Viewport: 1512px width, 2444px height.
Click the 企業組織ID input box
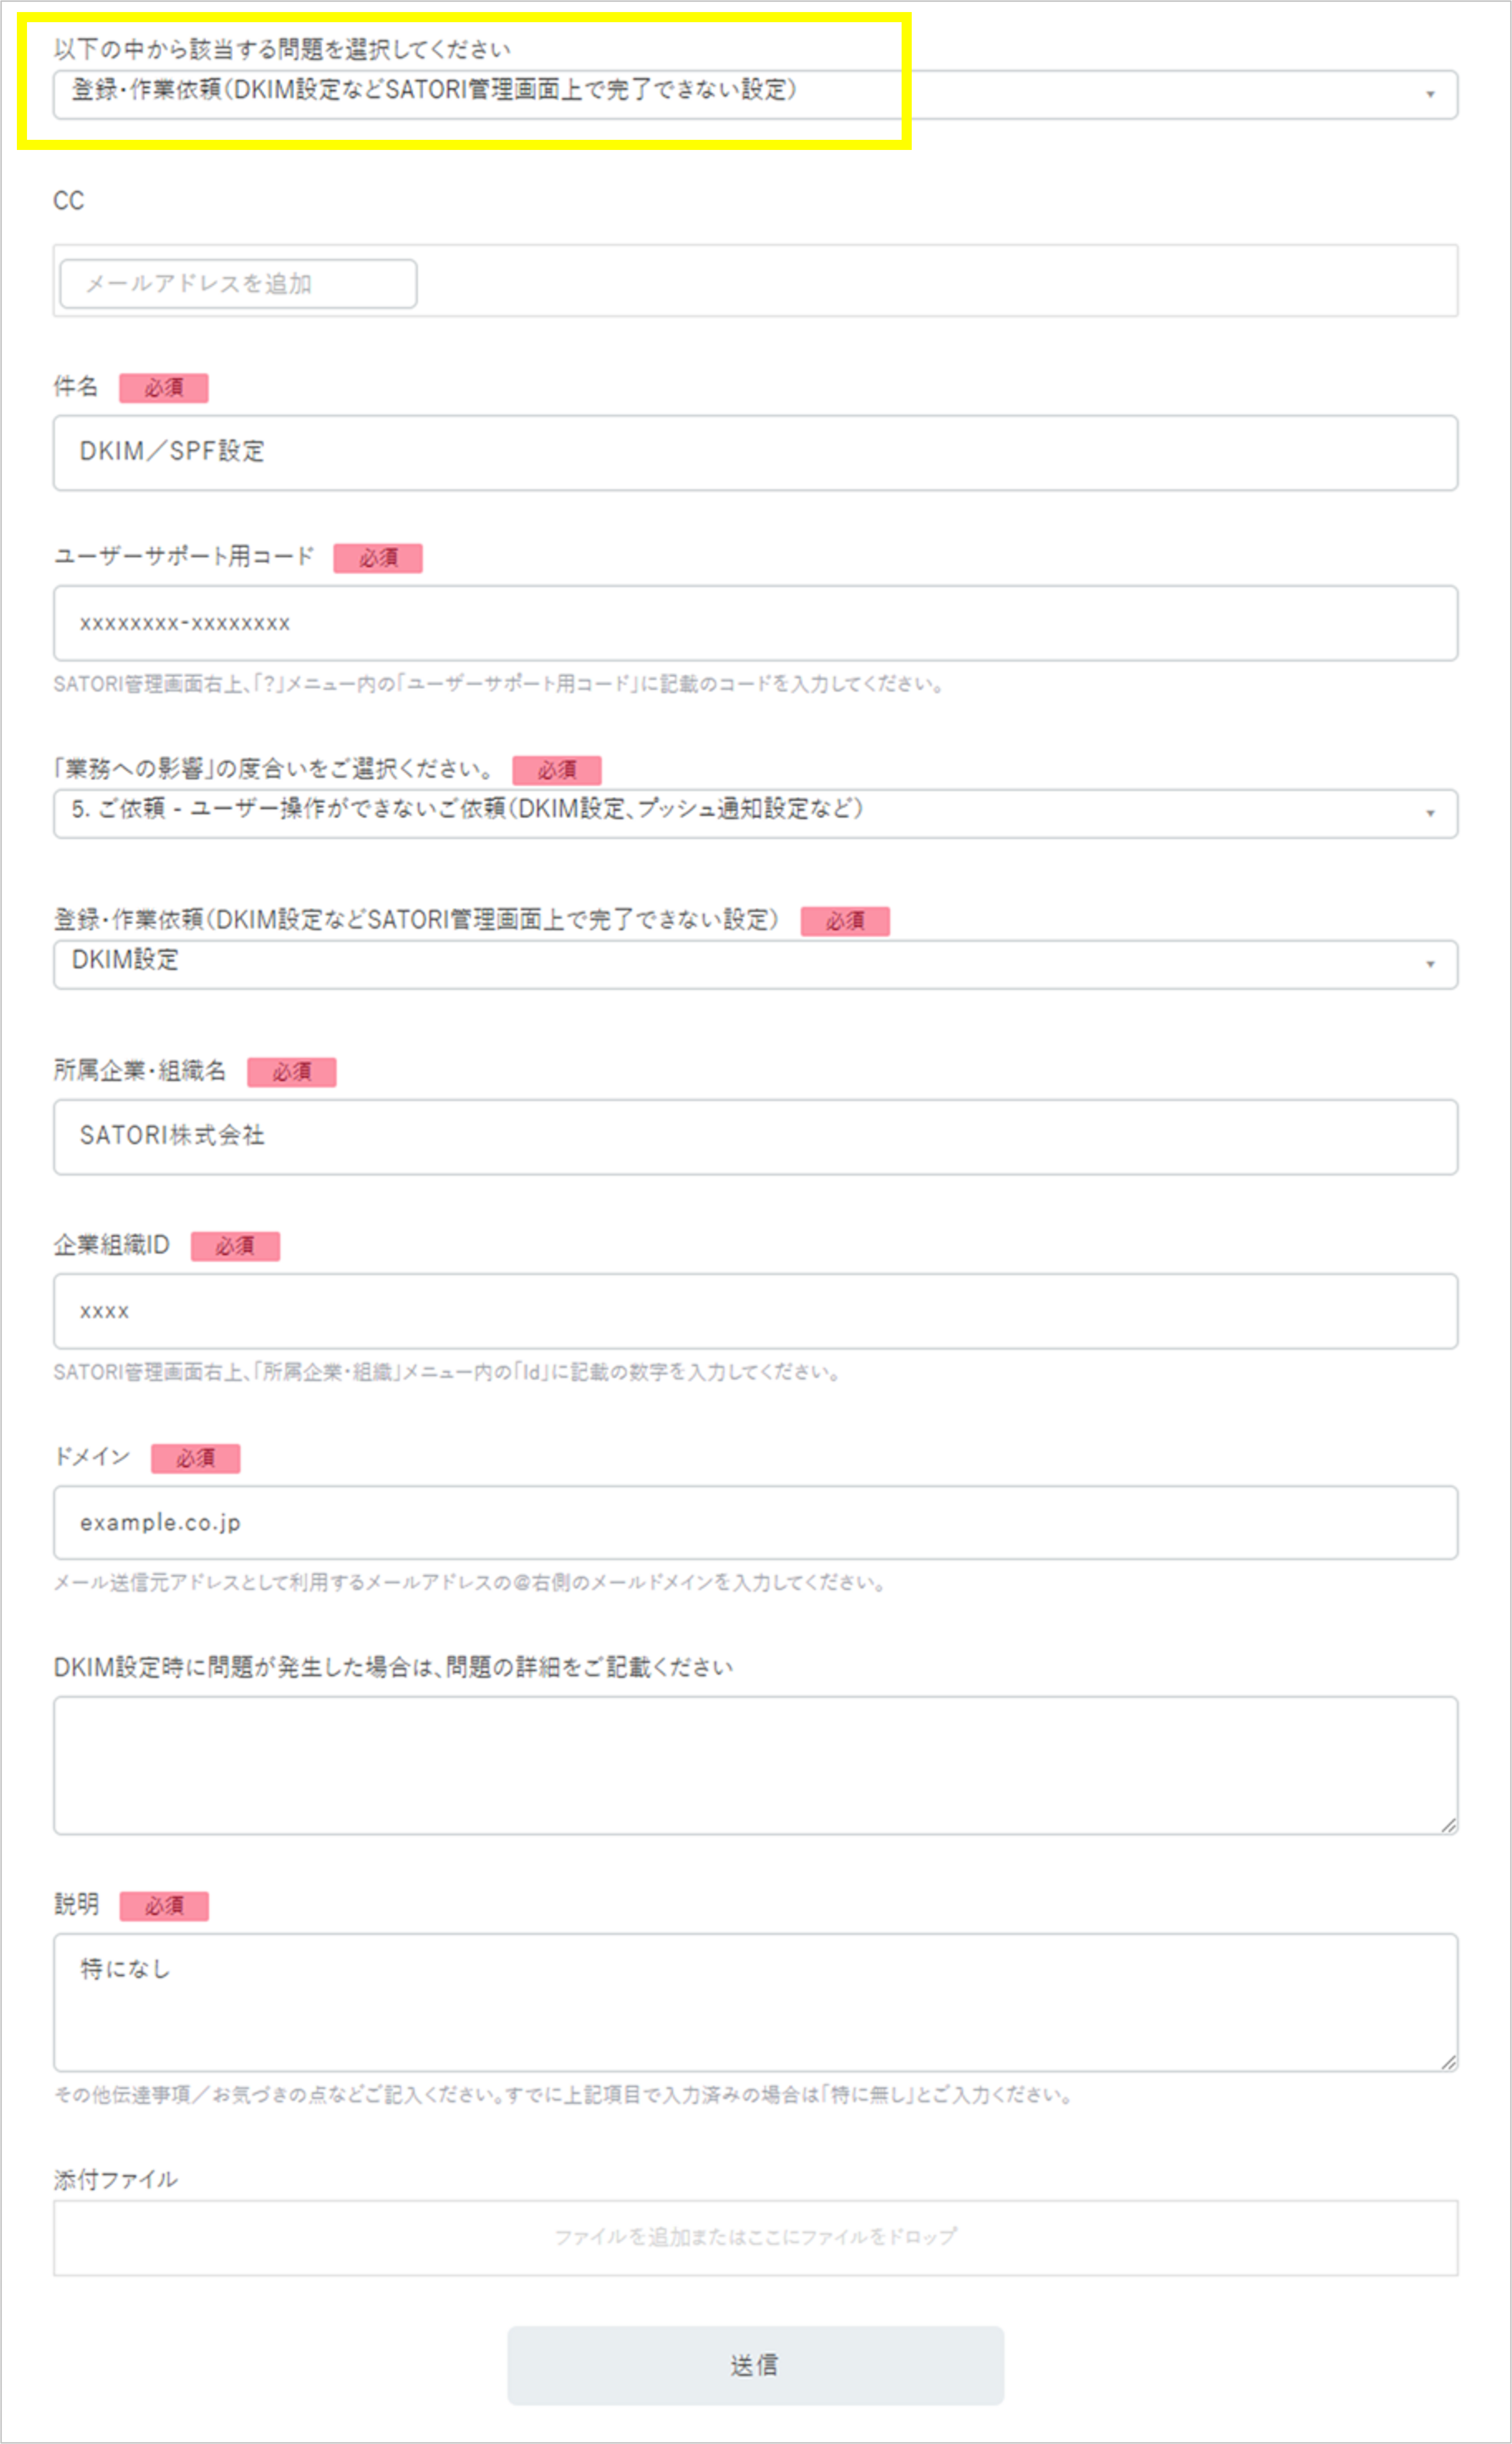[x=754, y=1310]
